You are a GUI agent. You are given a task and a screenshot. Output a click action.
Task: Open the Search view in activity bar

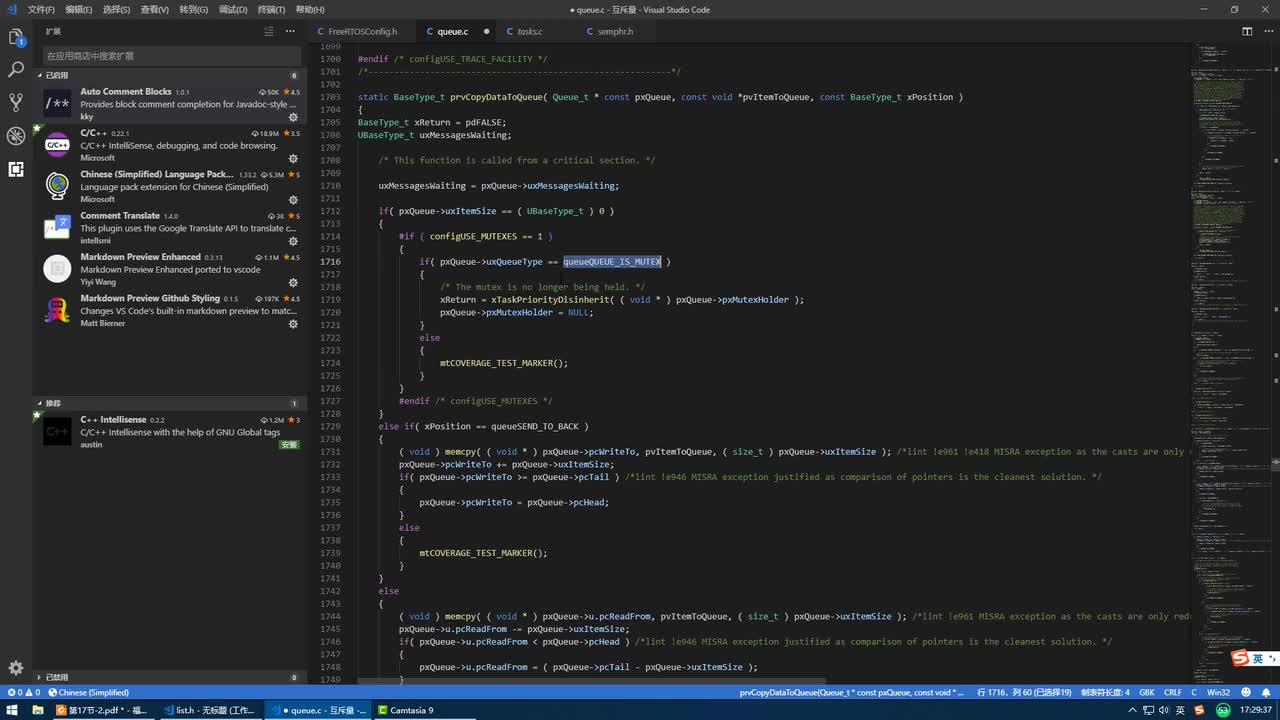tap(16, 70)
